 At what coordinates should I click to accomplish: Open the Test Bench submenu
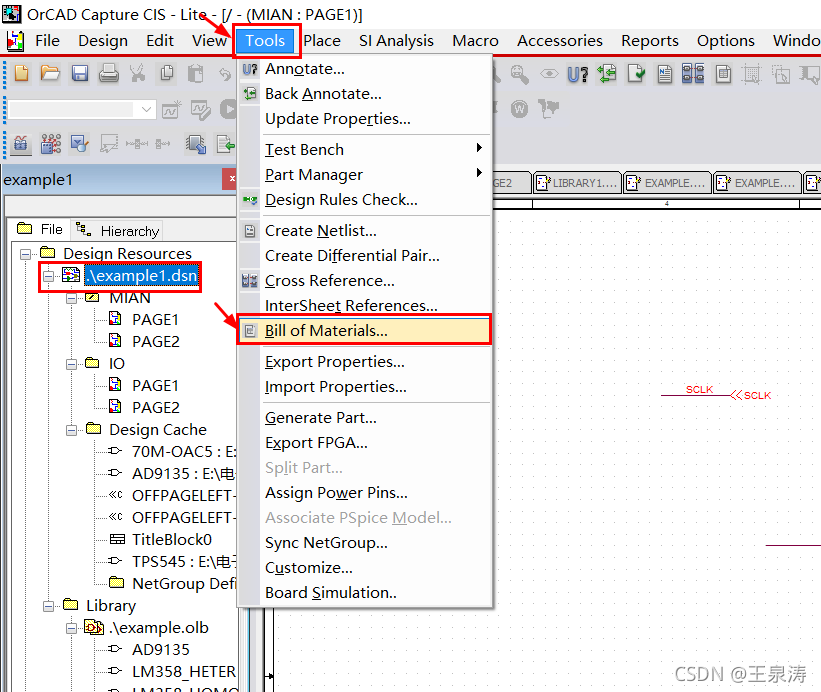[304, 149]
